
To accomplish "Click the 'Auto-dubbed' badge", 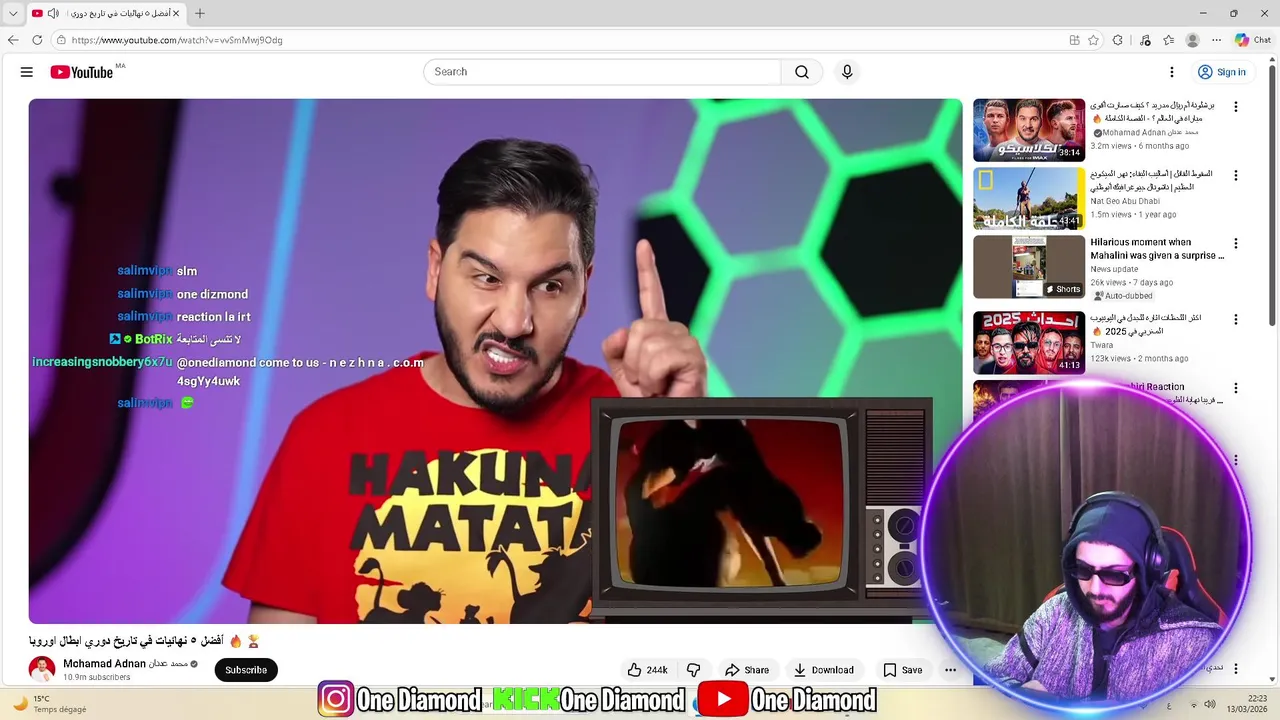I will [x=1123, y=296].
